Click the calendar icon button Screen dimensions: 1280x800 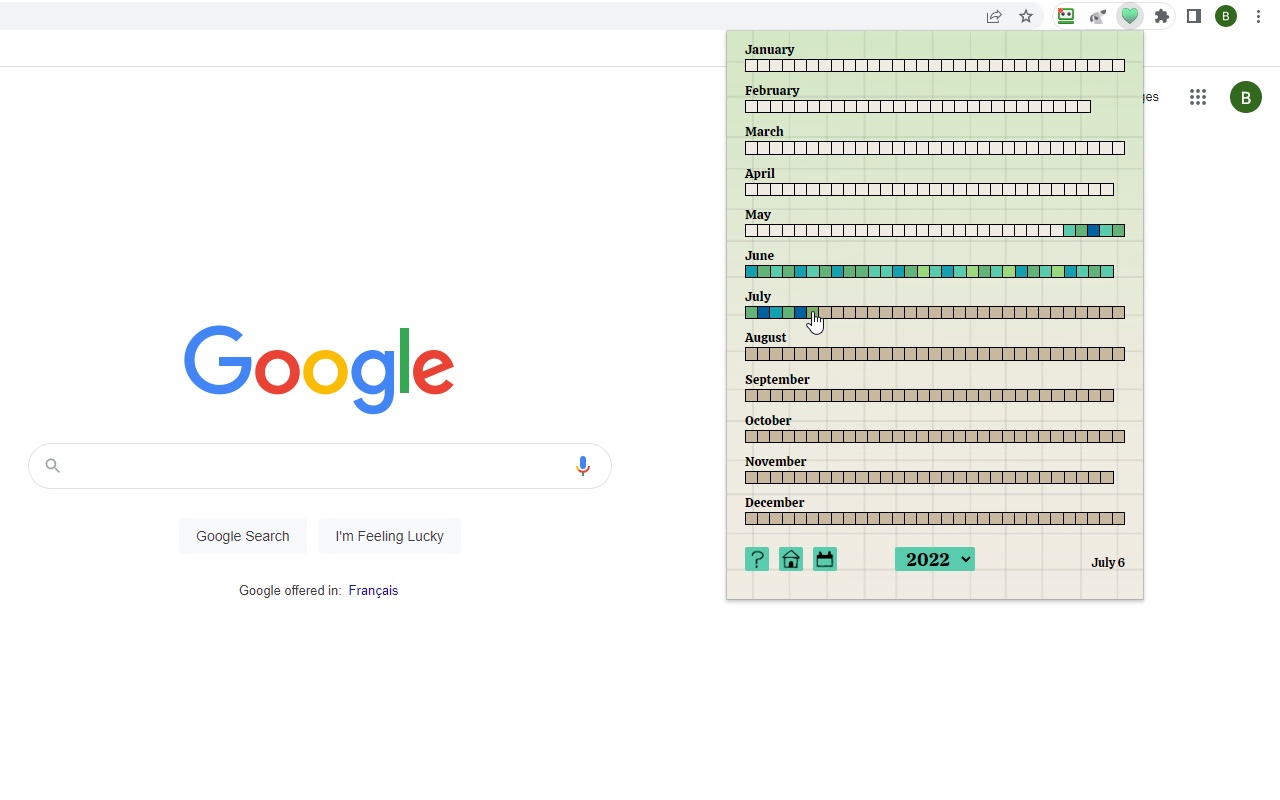[x=825, y=559]
